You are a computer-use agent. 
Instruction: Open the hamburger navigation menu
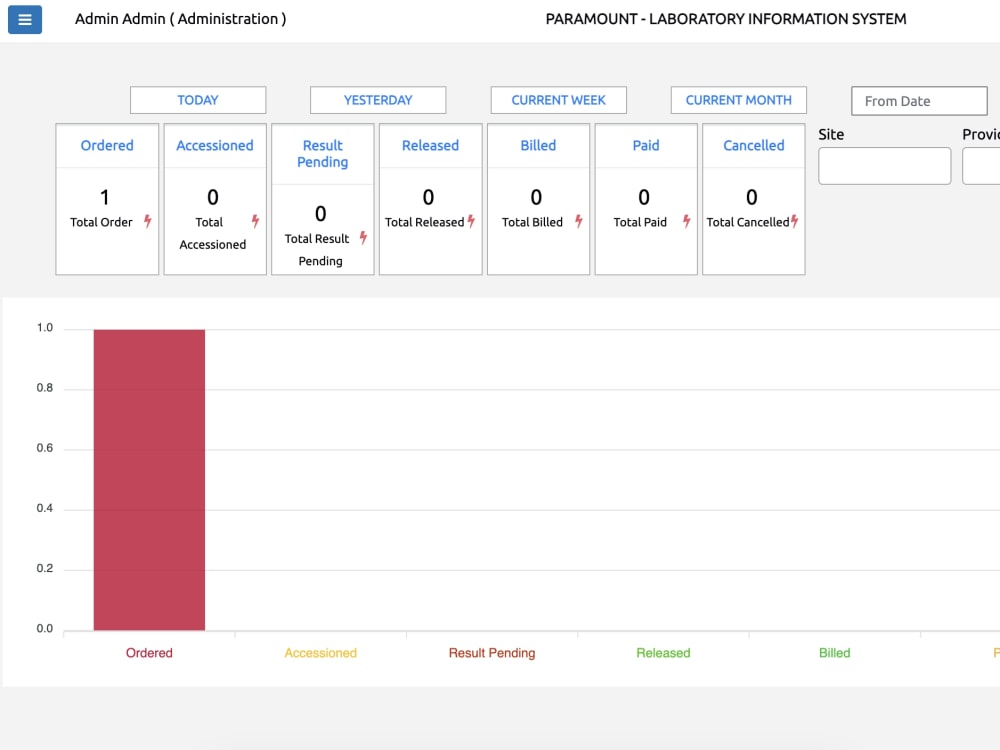pos(24,20)
